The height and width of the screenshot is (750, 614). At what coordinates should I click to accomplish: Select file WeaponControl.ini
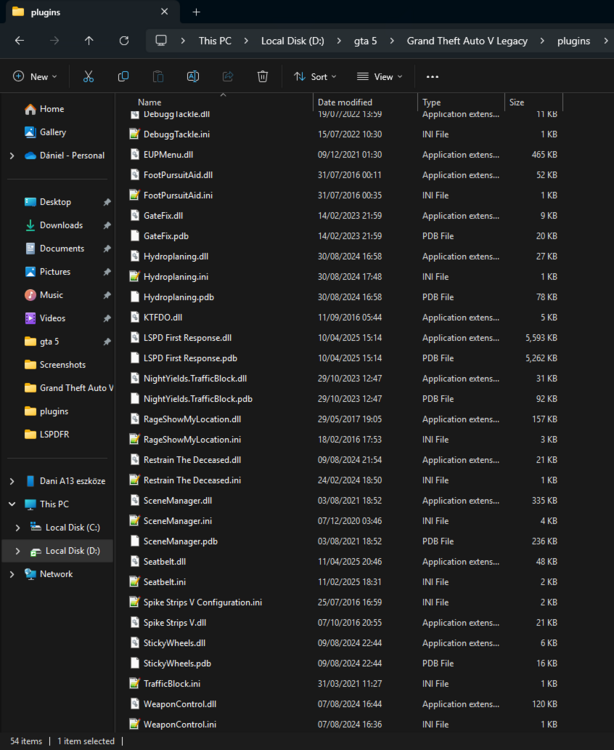[180, 724]
